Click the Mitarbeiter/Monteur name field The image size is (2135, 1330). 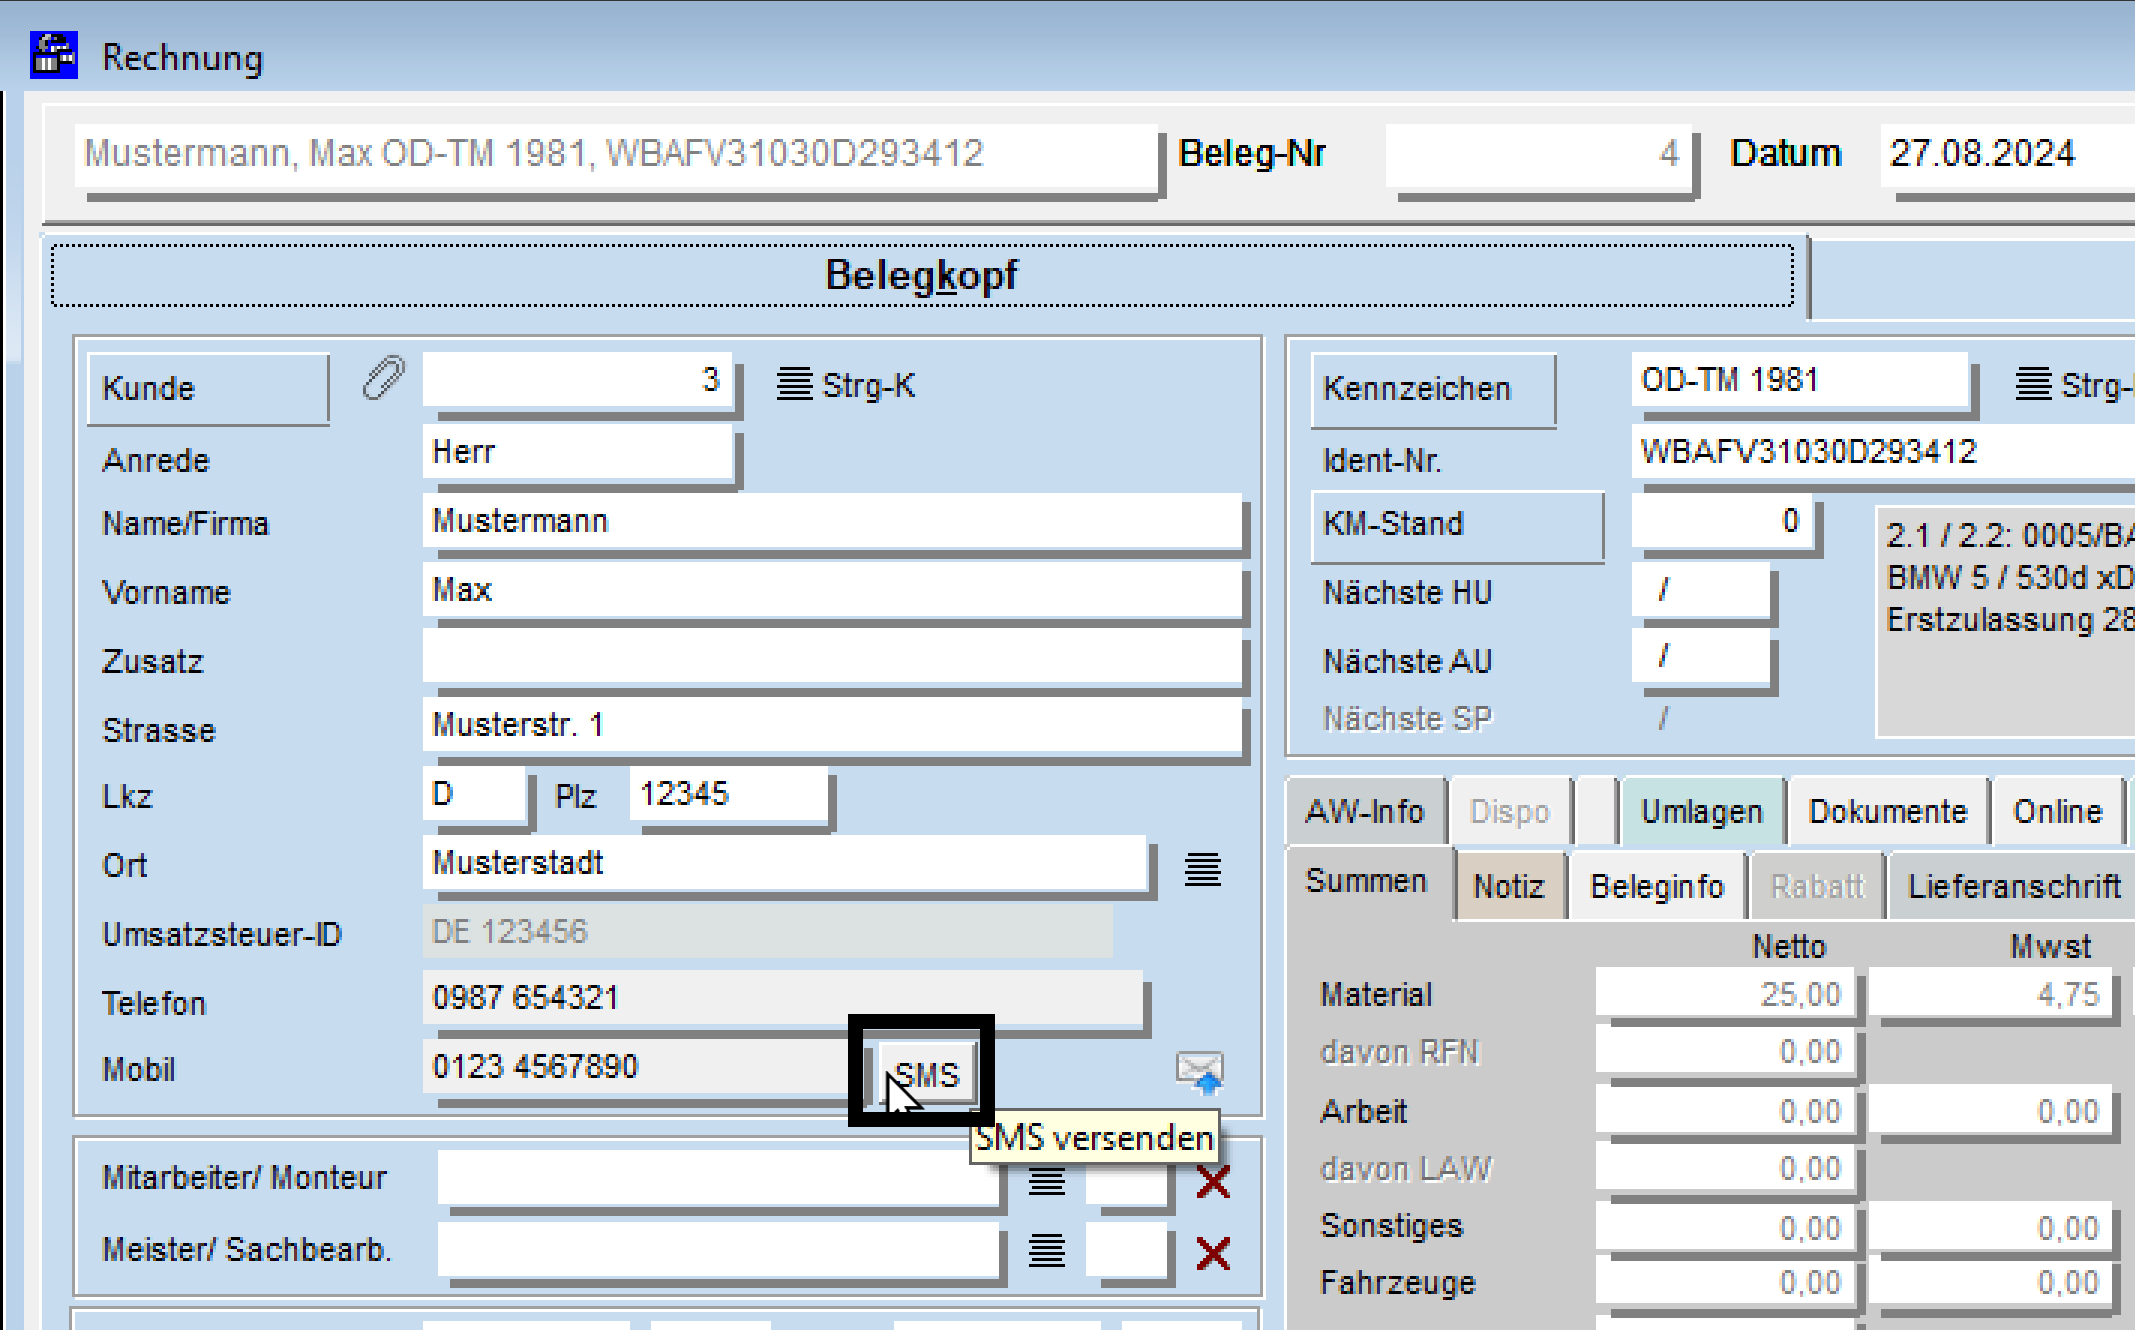coord(718,1176)
